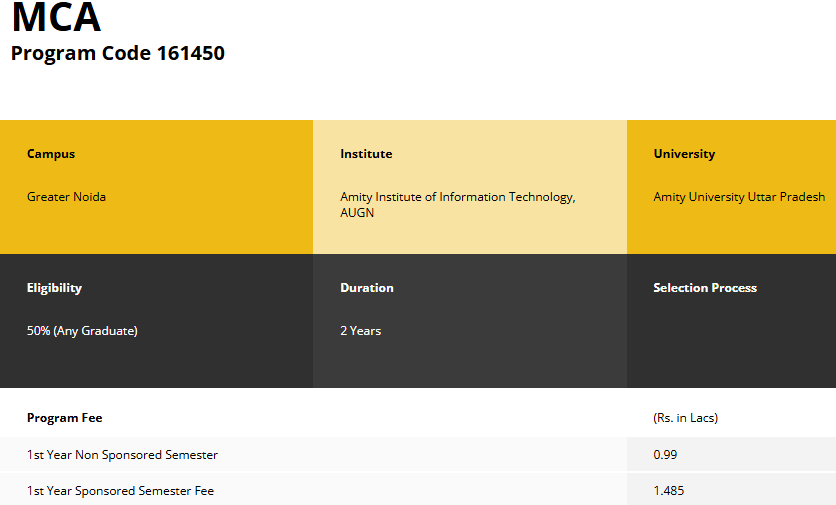Click Amity University Uttar Pradesh text
Viewport: 836px width, 505px height.
click(739, 197)
